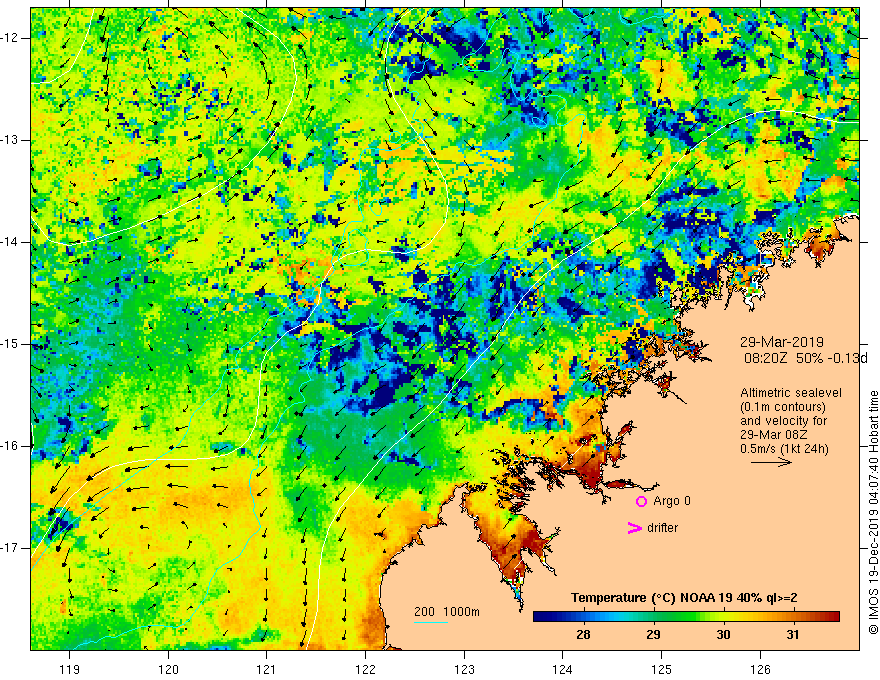
Task: Click the latitude axis label -15
Action: coord(10,344)
